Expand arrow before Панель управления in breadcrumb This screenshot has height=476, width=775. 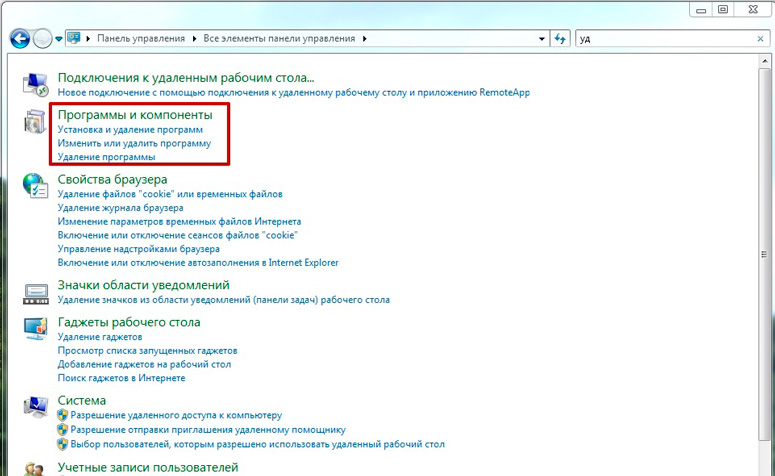[x=88, y=39]
